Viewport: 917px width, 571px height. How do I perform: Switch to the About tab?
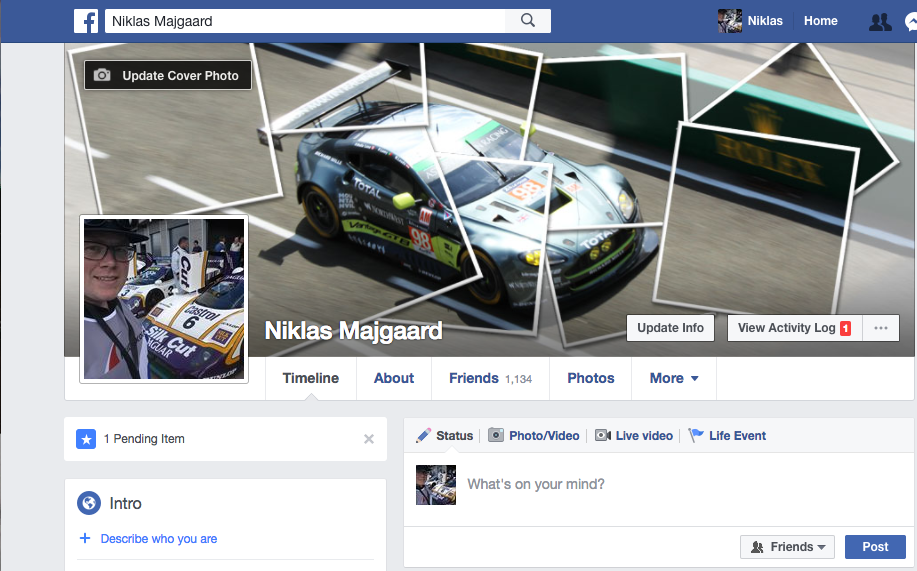[394, 378]
